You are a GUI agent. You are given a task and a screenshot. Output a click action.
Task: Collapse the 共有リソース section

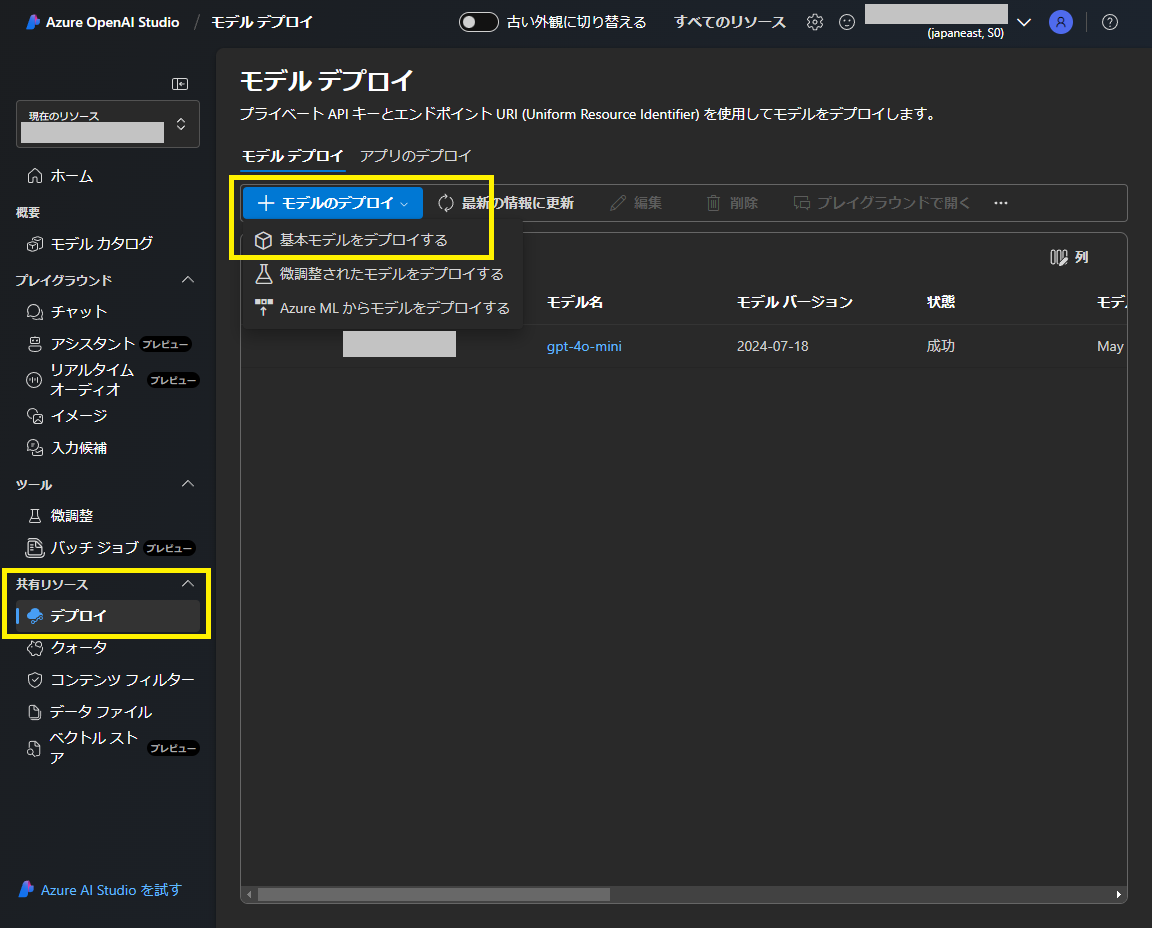[x=189, y=583]
